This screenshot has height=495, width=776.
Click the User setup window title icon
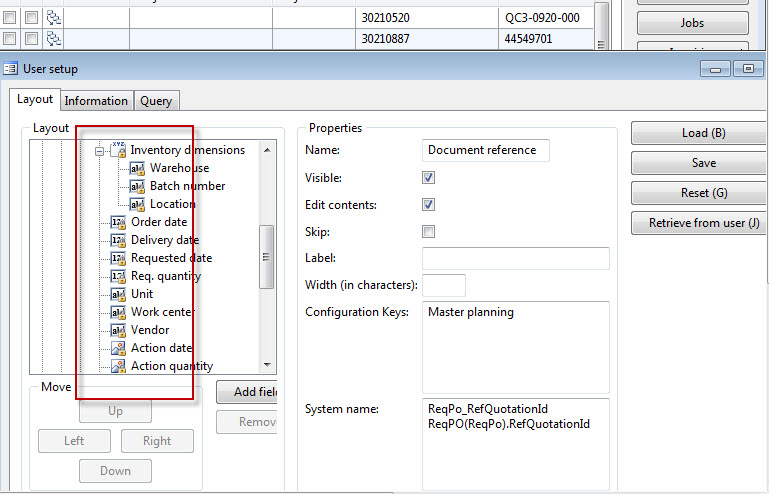point(10,68)
